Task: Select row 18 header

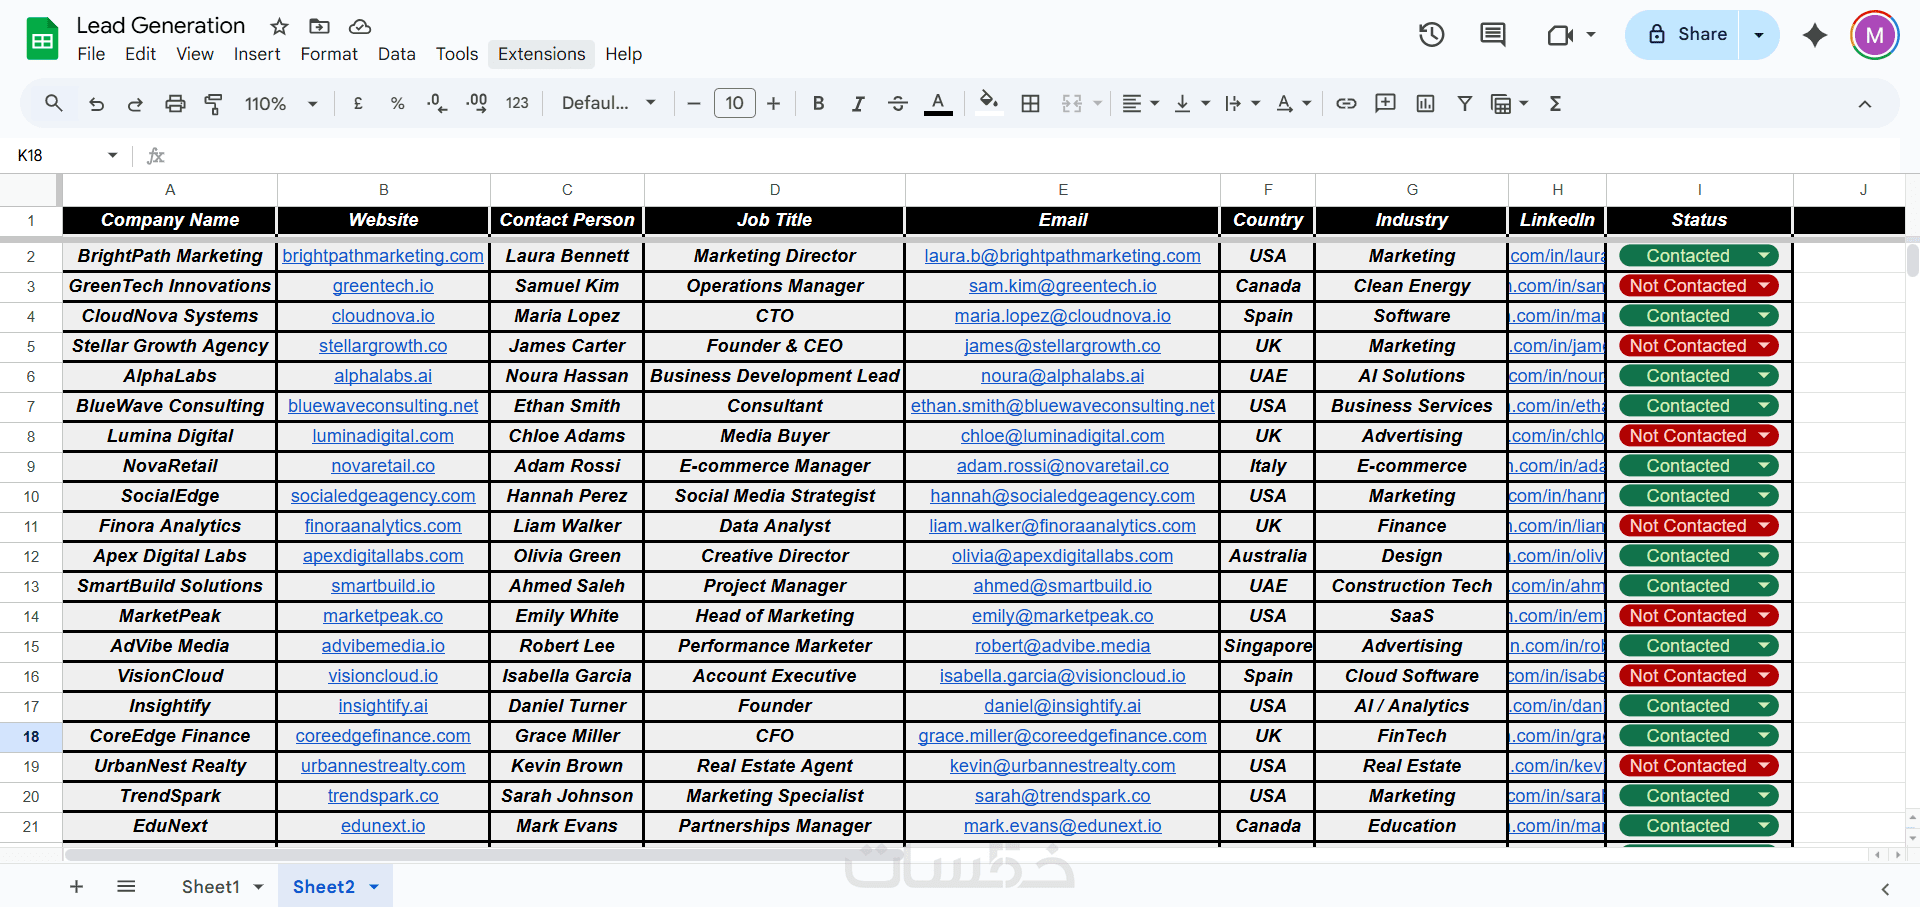Action: [x=31, y=736]
